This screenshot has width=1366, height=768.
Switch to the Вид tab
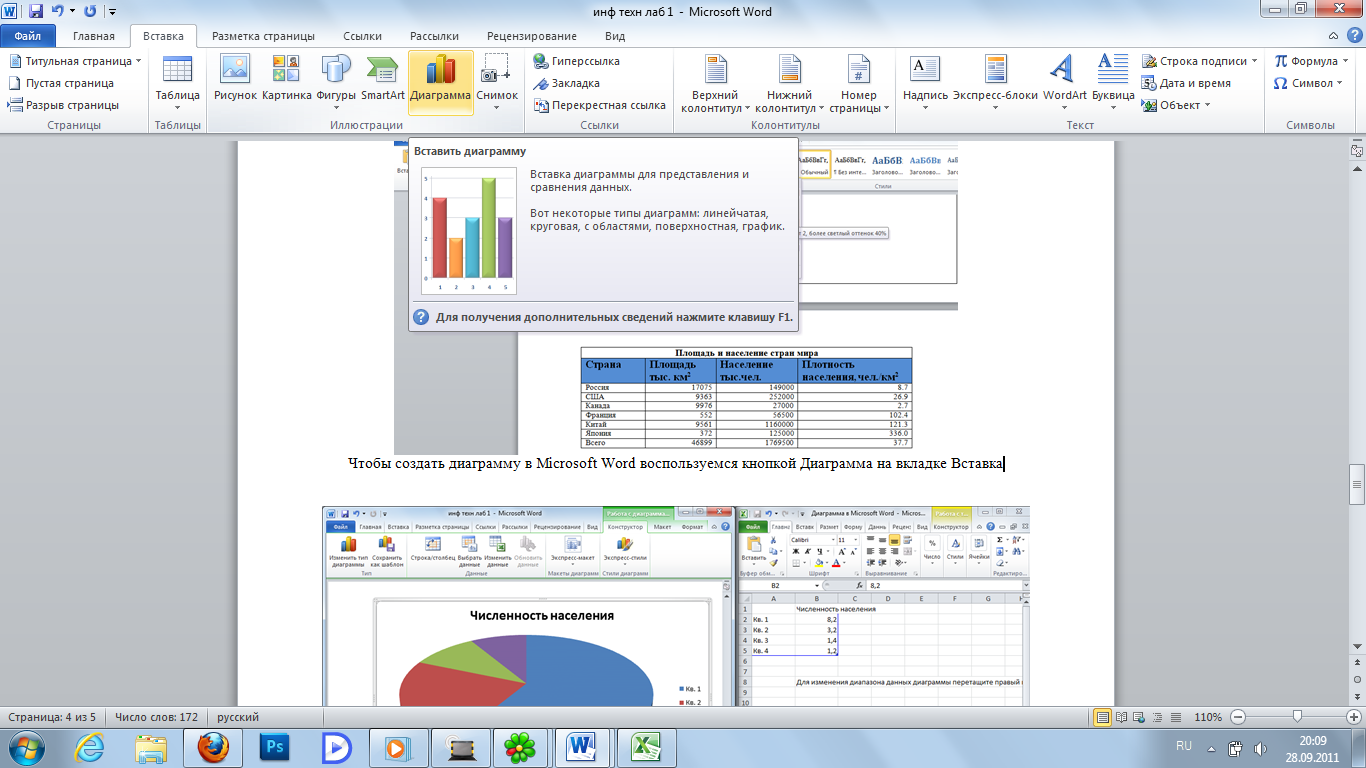[x=615, y=36]
